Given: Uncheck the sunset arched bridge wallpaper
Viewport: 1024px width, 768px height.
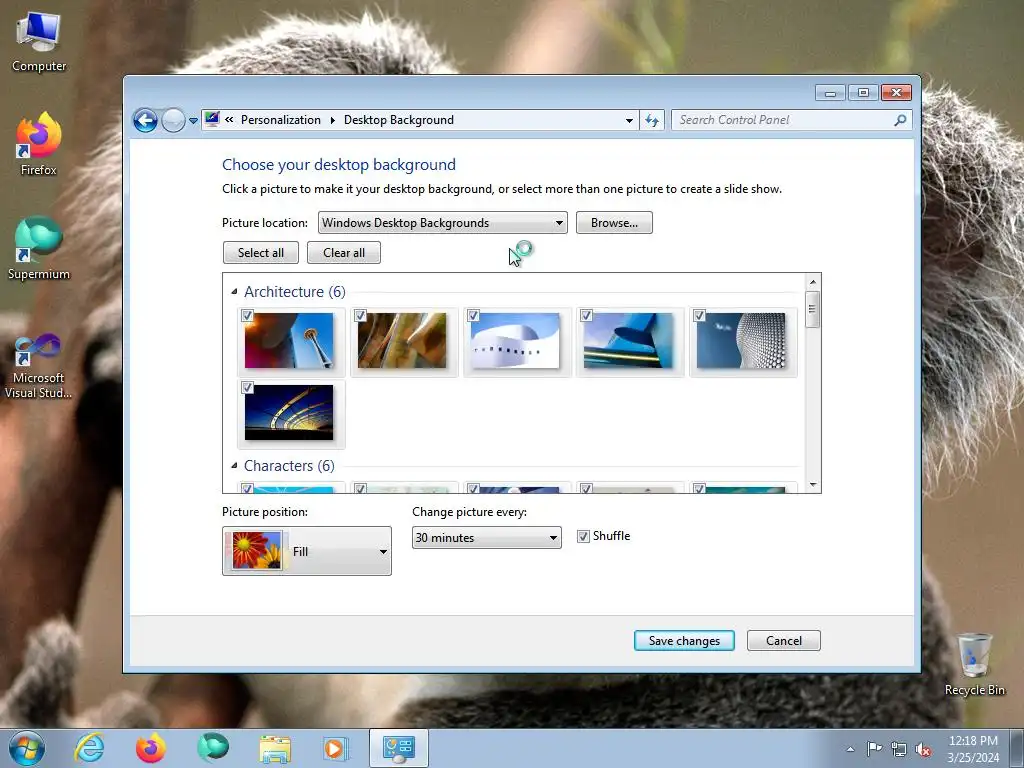Looking at the screenshot, I should tap(248, 387).
